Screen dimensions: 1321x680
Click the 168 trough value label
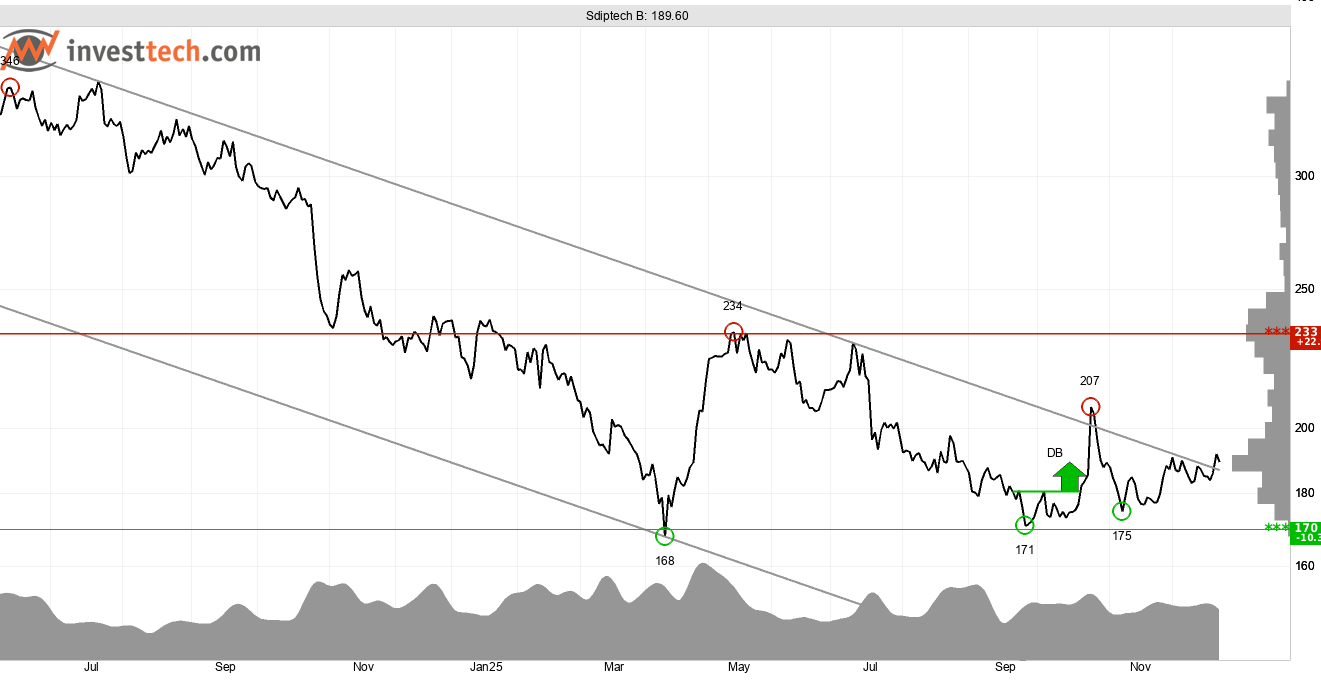pyautogui.click(x=665, y=560)
